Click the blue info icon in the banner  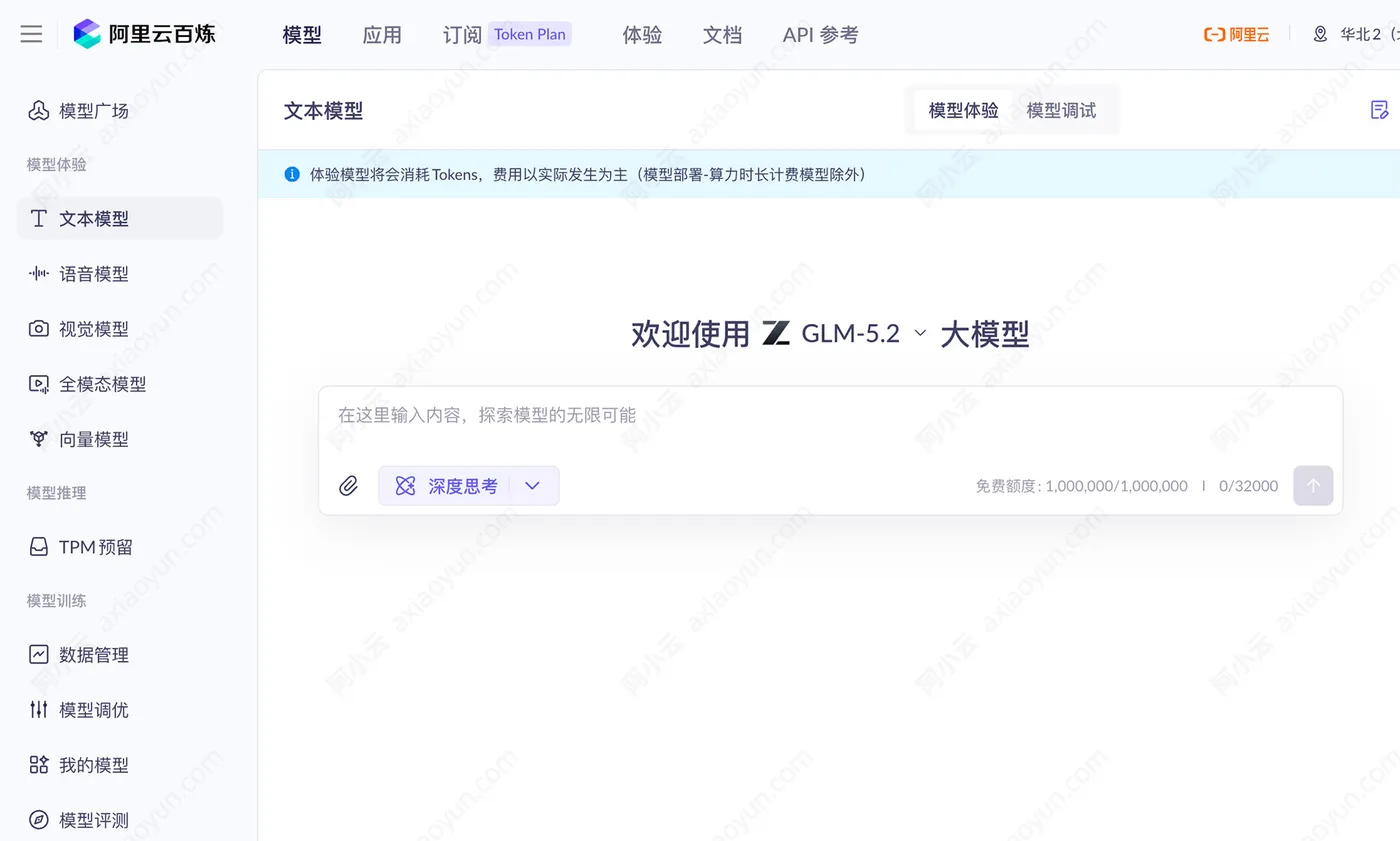[x=292, y=174]
